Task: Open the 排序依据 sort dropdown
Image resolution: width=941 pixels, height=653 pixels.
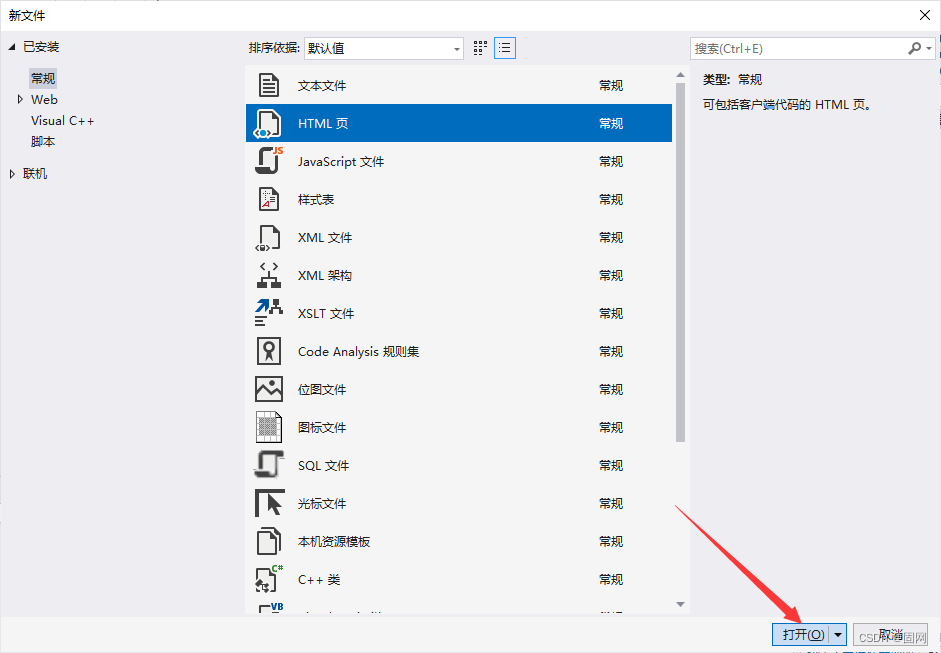Action: pos(455,47)
